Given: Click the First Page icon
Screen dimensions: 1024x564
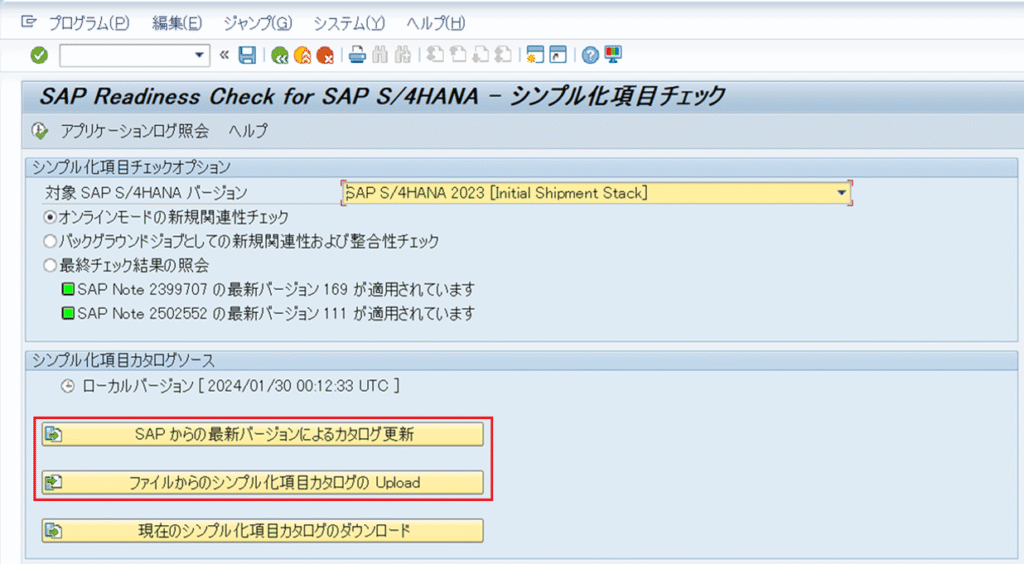Looking at the screenshot, I should [x=435, y=55].
